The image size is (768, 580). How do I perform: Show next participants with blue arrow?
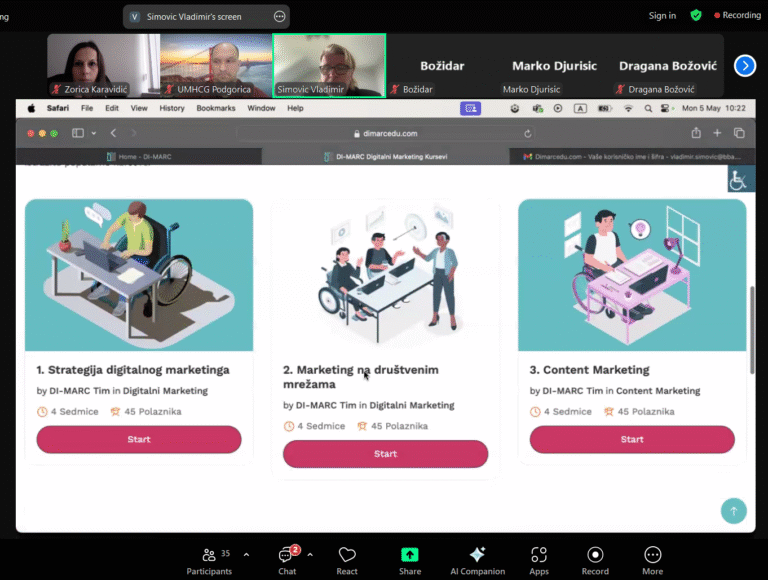745,65
